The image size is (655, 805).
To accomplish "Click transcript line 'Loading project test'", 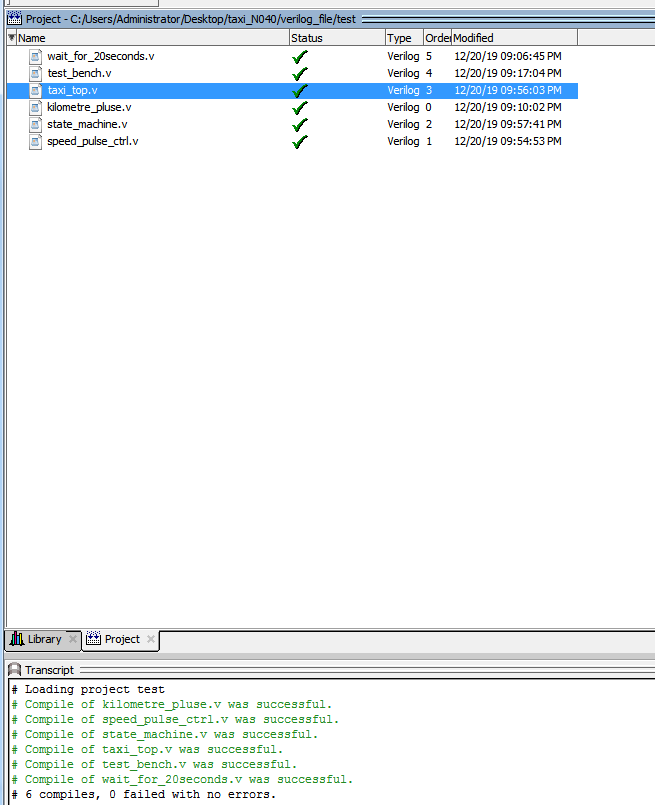I will click(x=88, y=689).
